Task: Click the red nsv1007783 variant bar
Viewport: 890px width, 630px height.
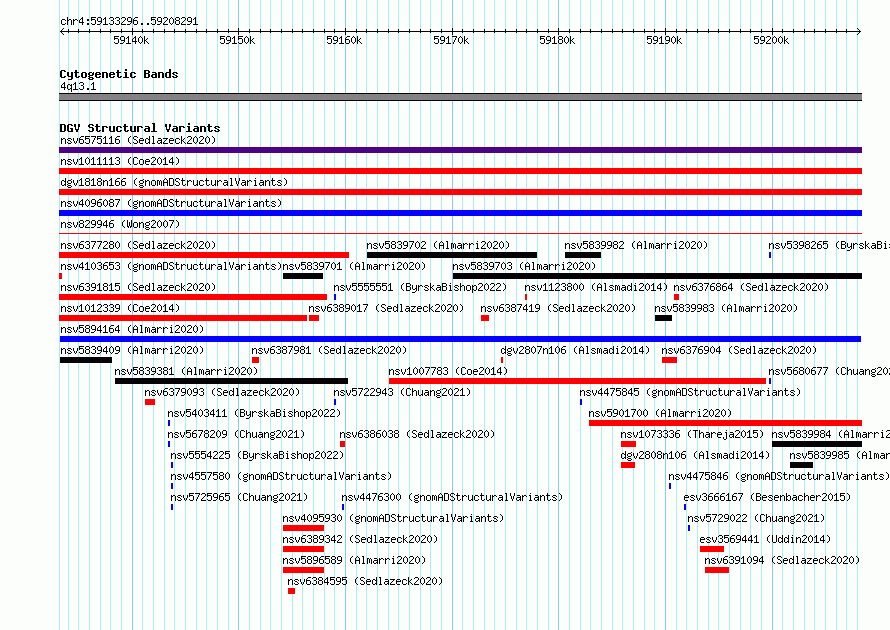Action: tap(577, 381)
